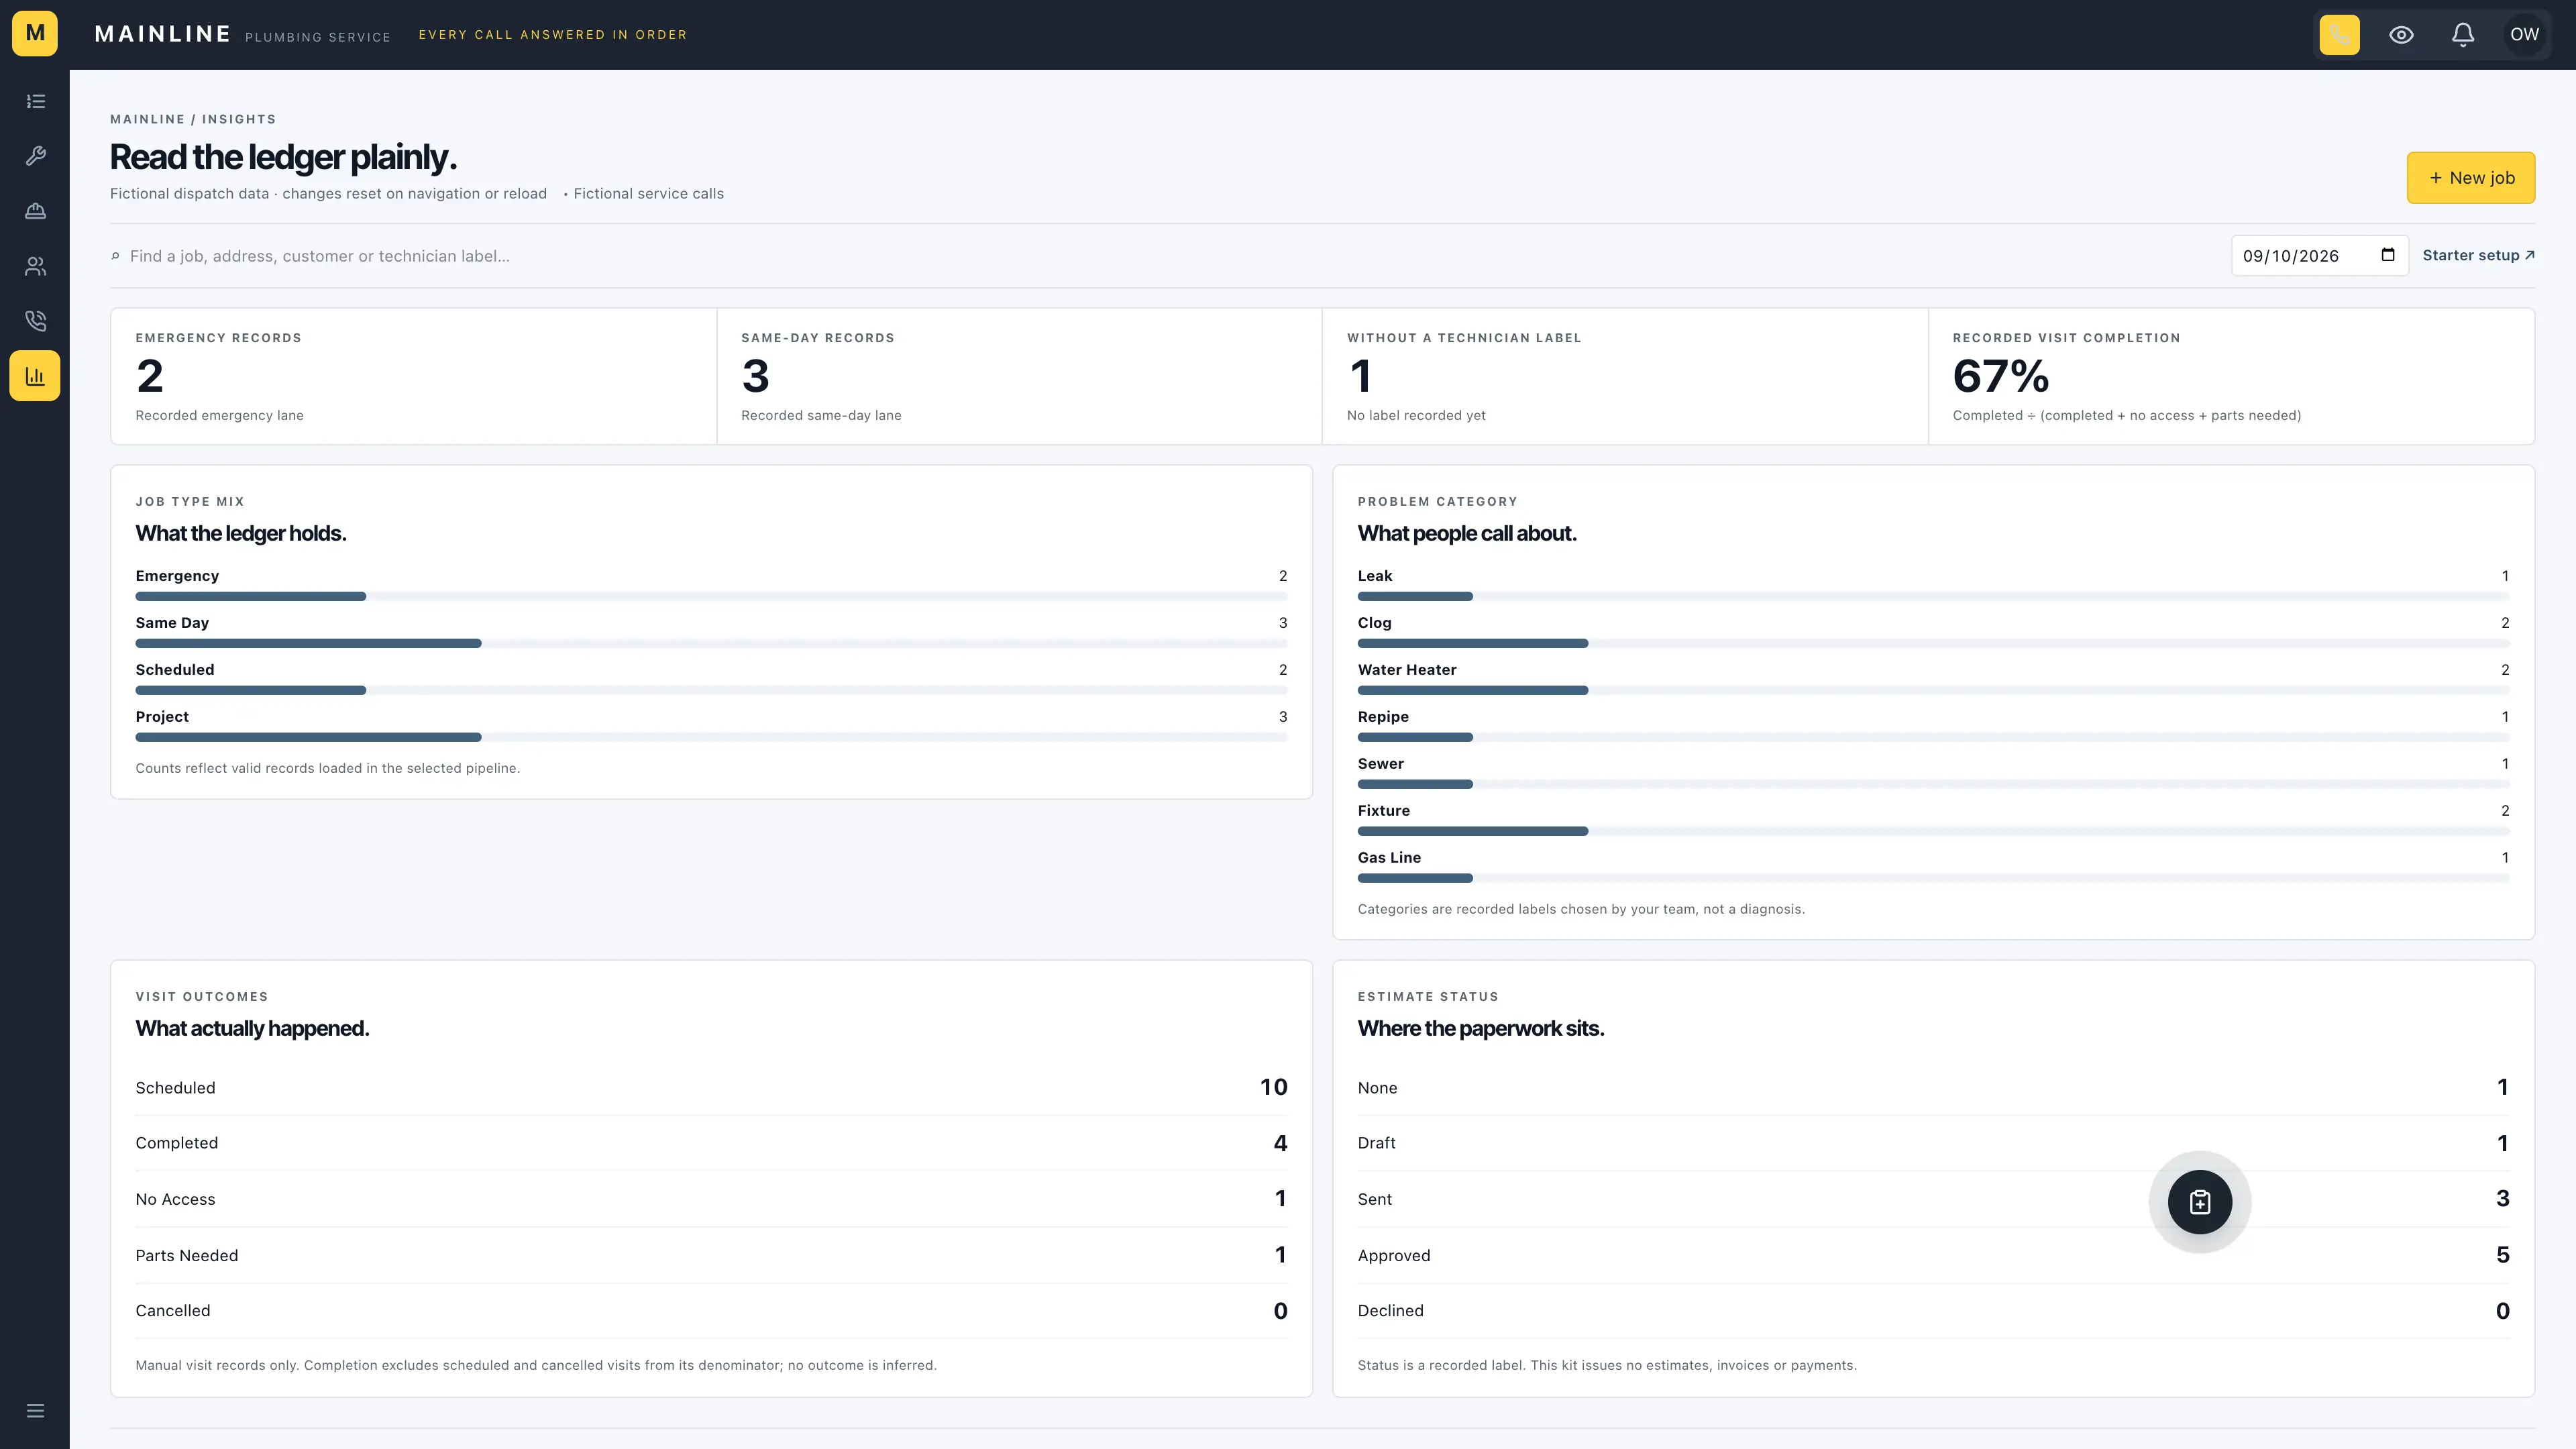Screen dimensions: 2576x1449
Task: Click the yellow phone button in header
Action: click(x=2339, y=34)
